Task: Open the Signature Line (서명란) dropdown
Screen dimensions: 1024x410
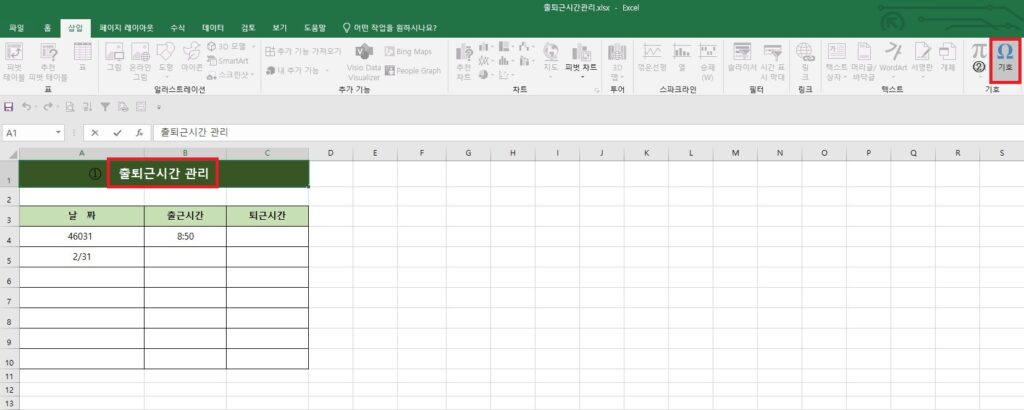Action: coord(922,77)
